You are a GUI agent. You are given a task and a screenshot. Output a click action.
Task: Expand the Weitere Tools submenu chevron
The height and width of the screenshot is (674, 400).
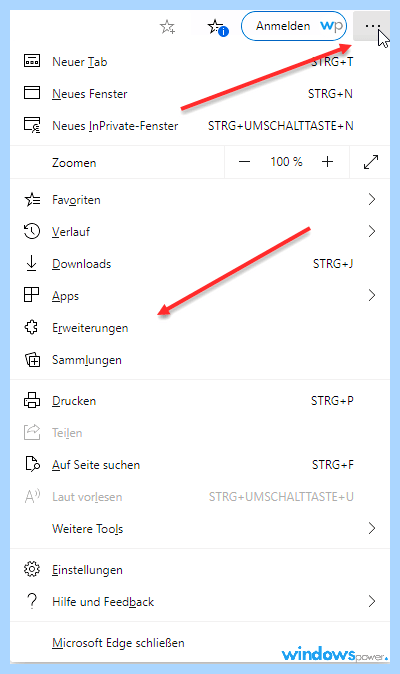click(372, 528)
